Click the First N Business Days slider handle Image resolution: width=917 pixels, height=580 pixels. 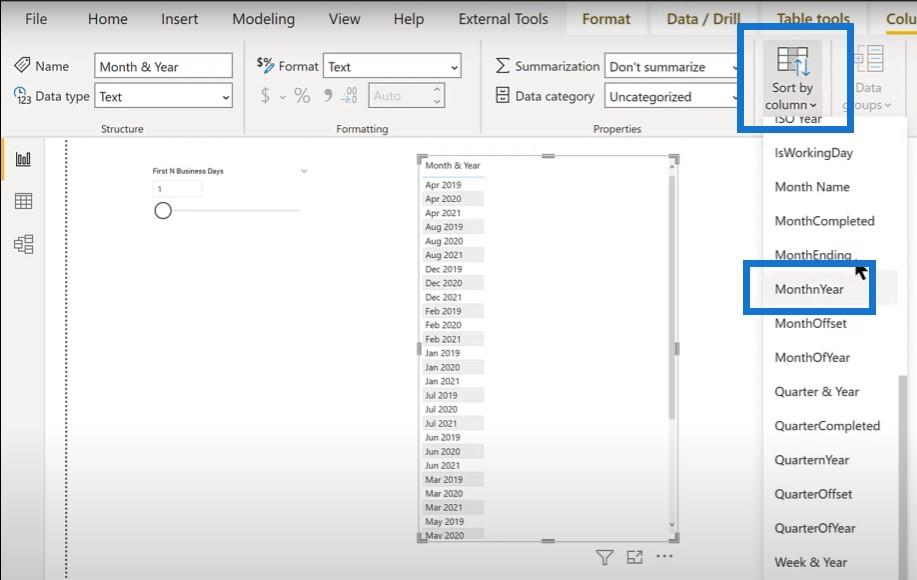point(163,210)
